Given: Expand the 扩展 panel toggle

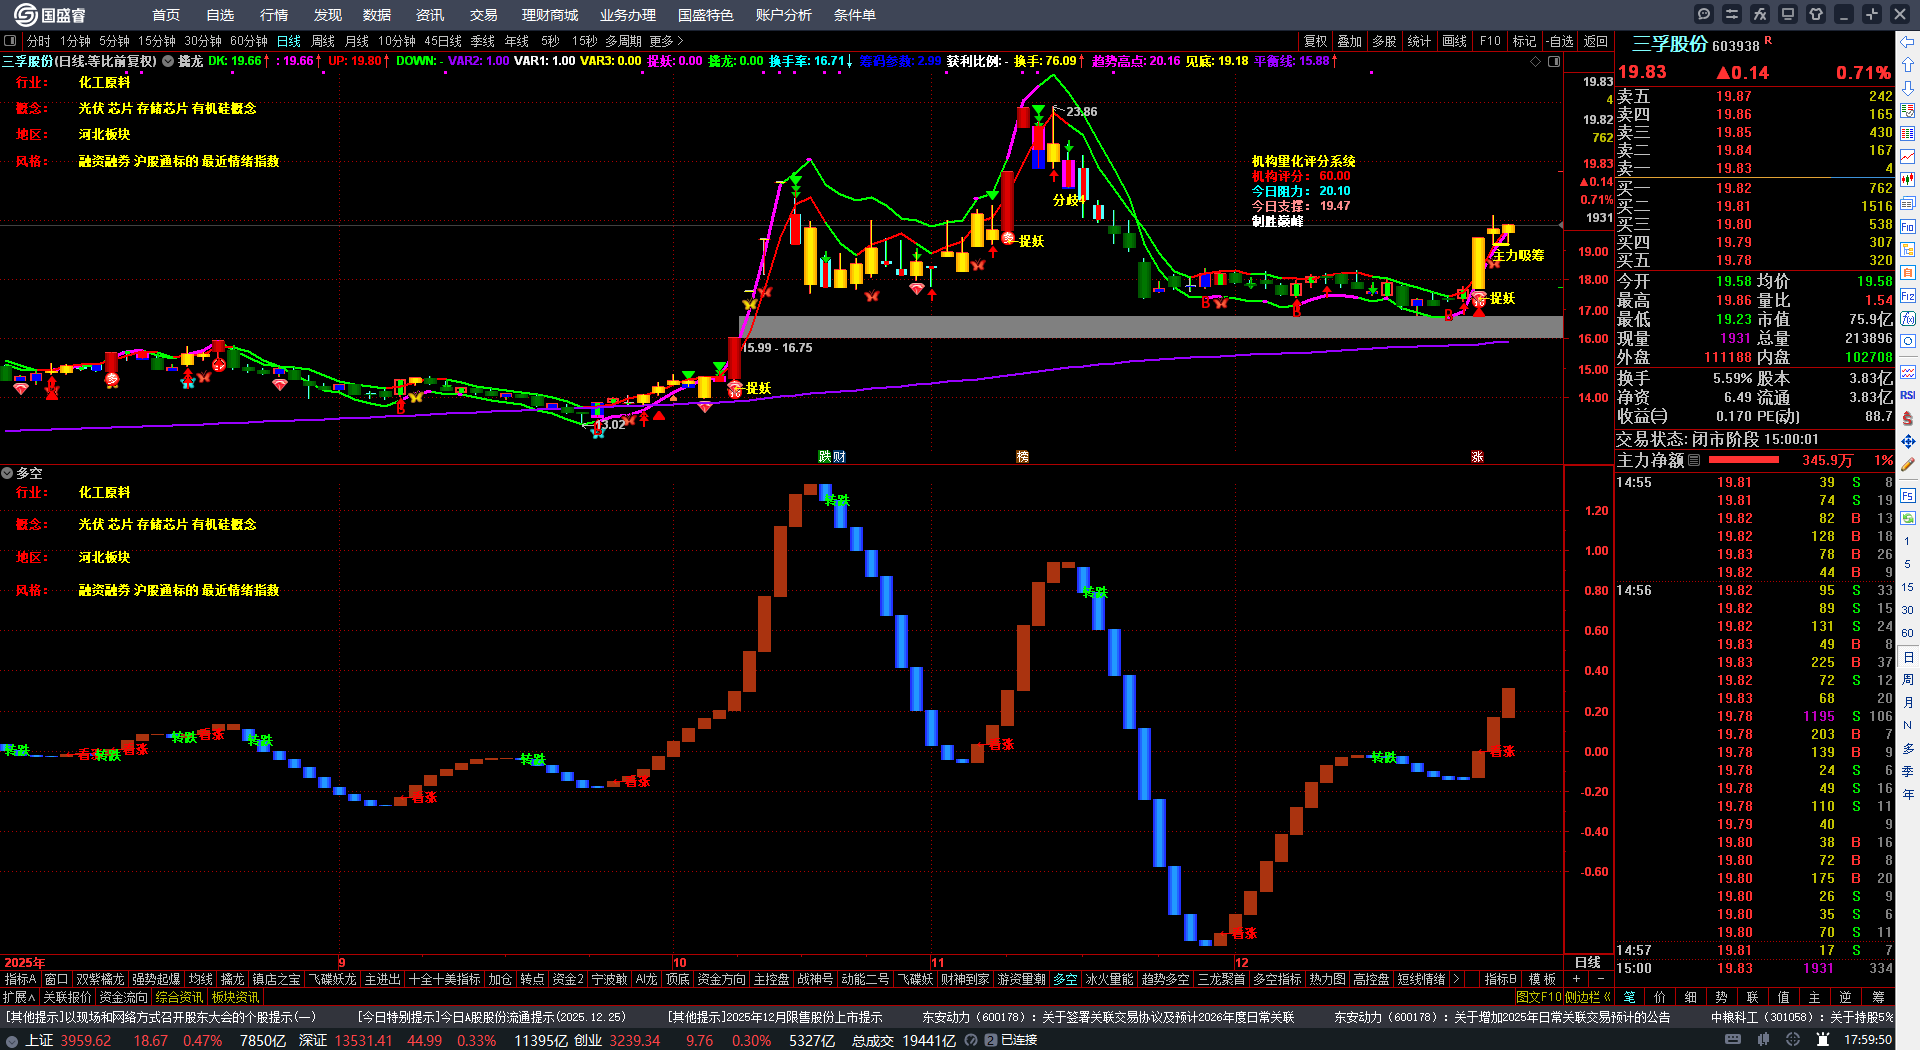Looking at the screenshot, I should [19, 997].
